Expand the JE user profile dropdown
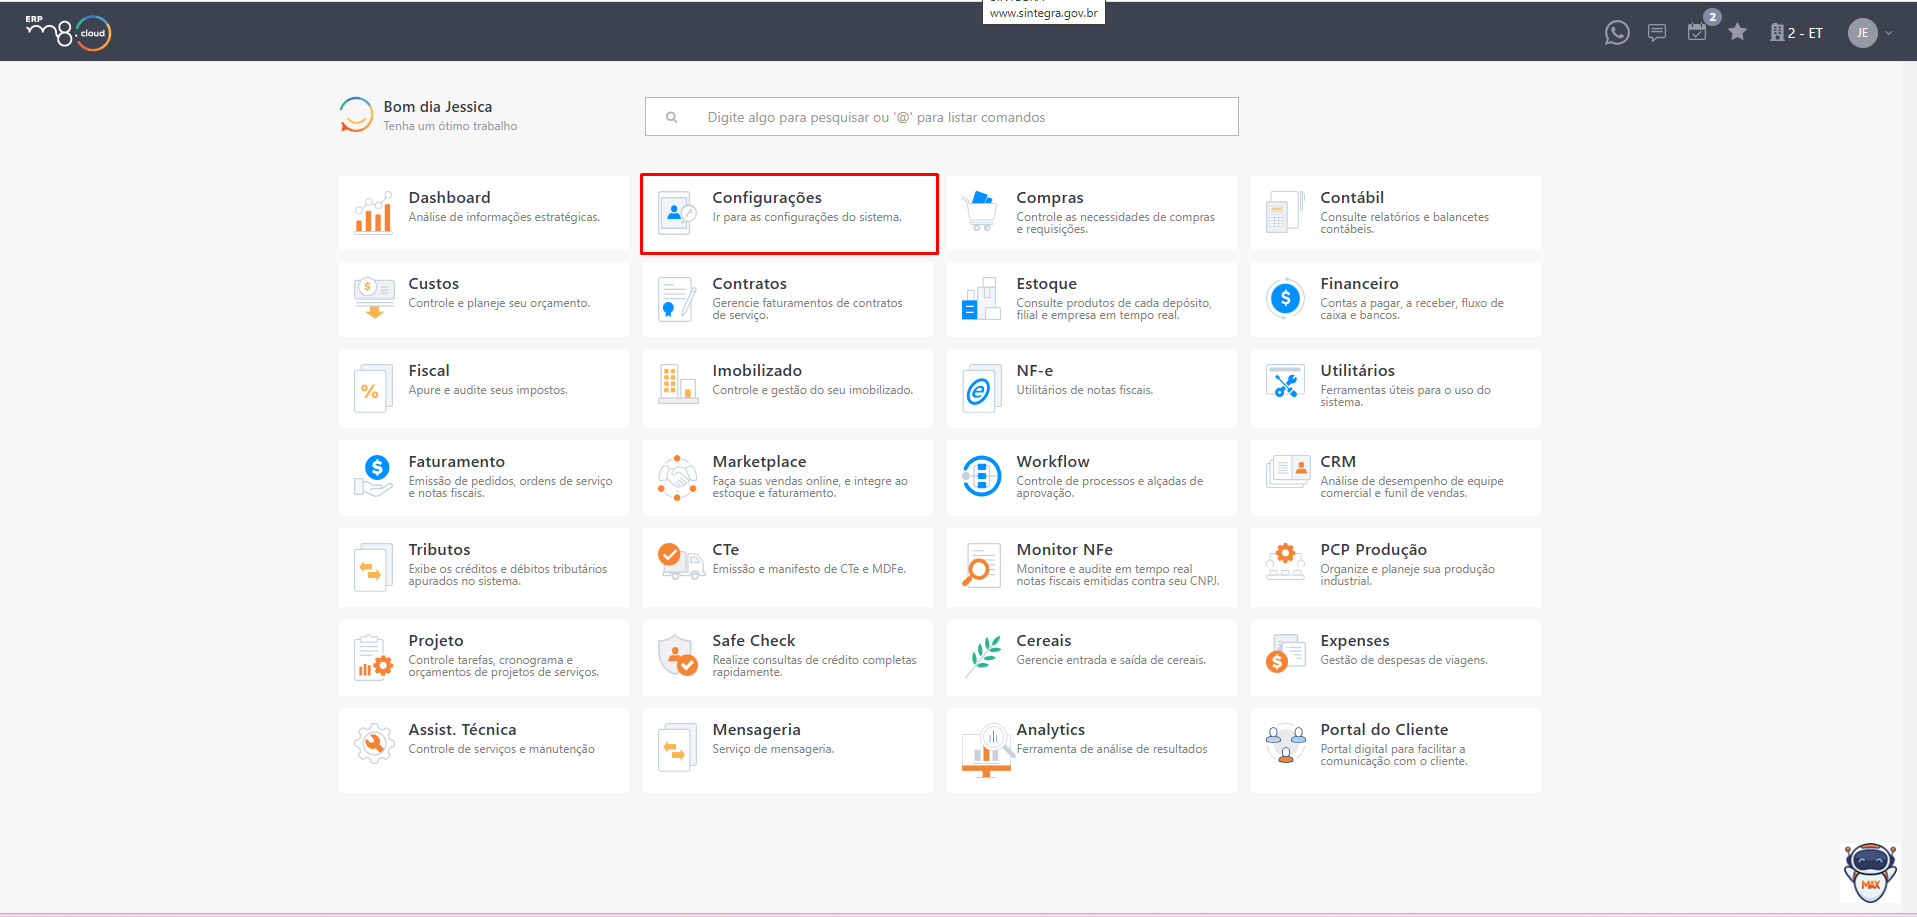 1889,33
